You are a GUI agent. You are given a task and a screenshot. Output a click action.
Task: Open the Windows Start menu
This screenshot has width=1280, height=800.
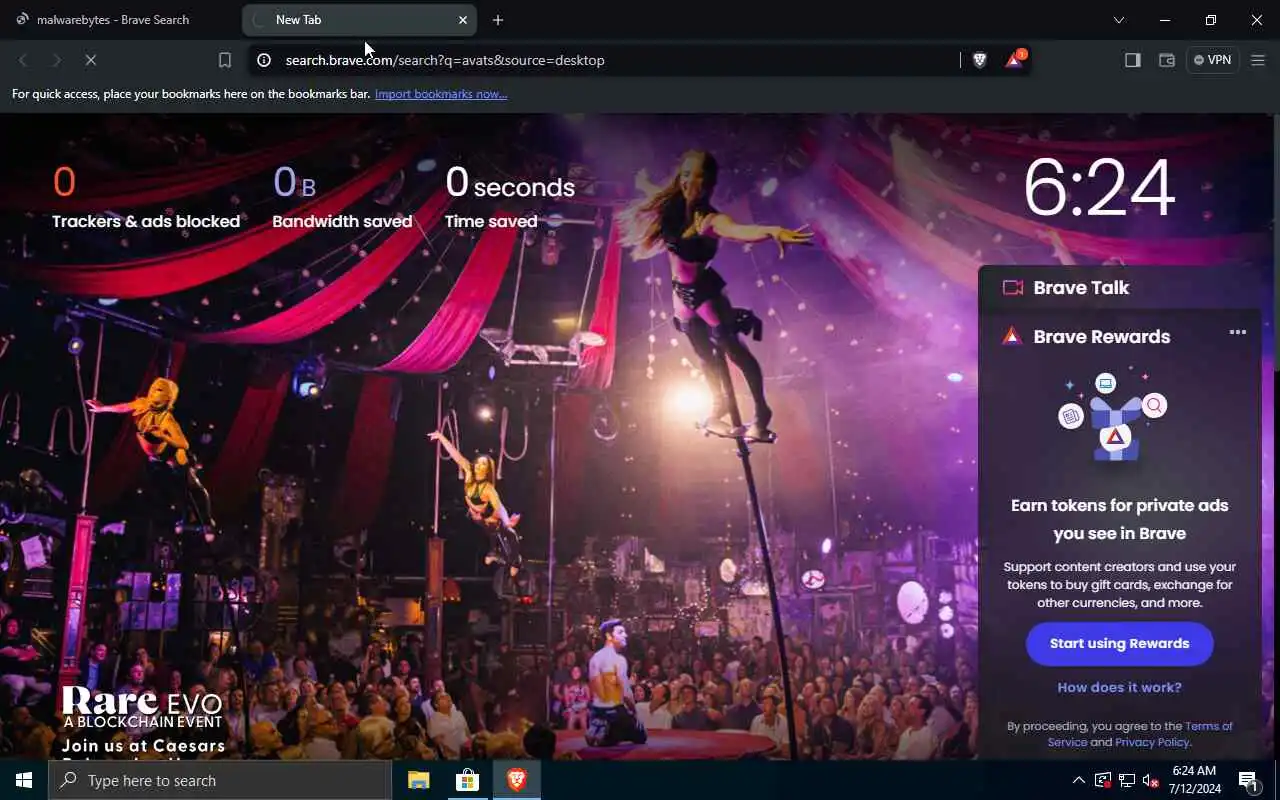tap(24, 780)
